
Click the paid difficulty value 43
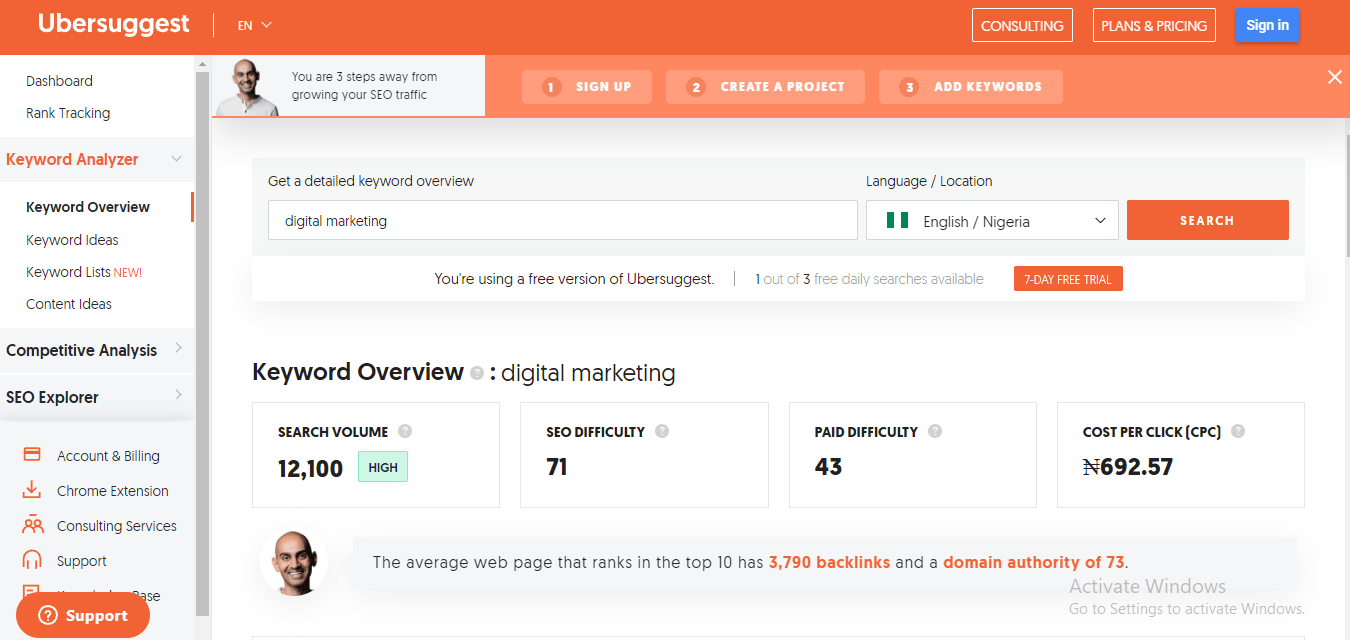coord(828,467)
